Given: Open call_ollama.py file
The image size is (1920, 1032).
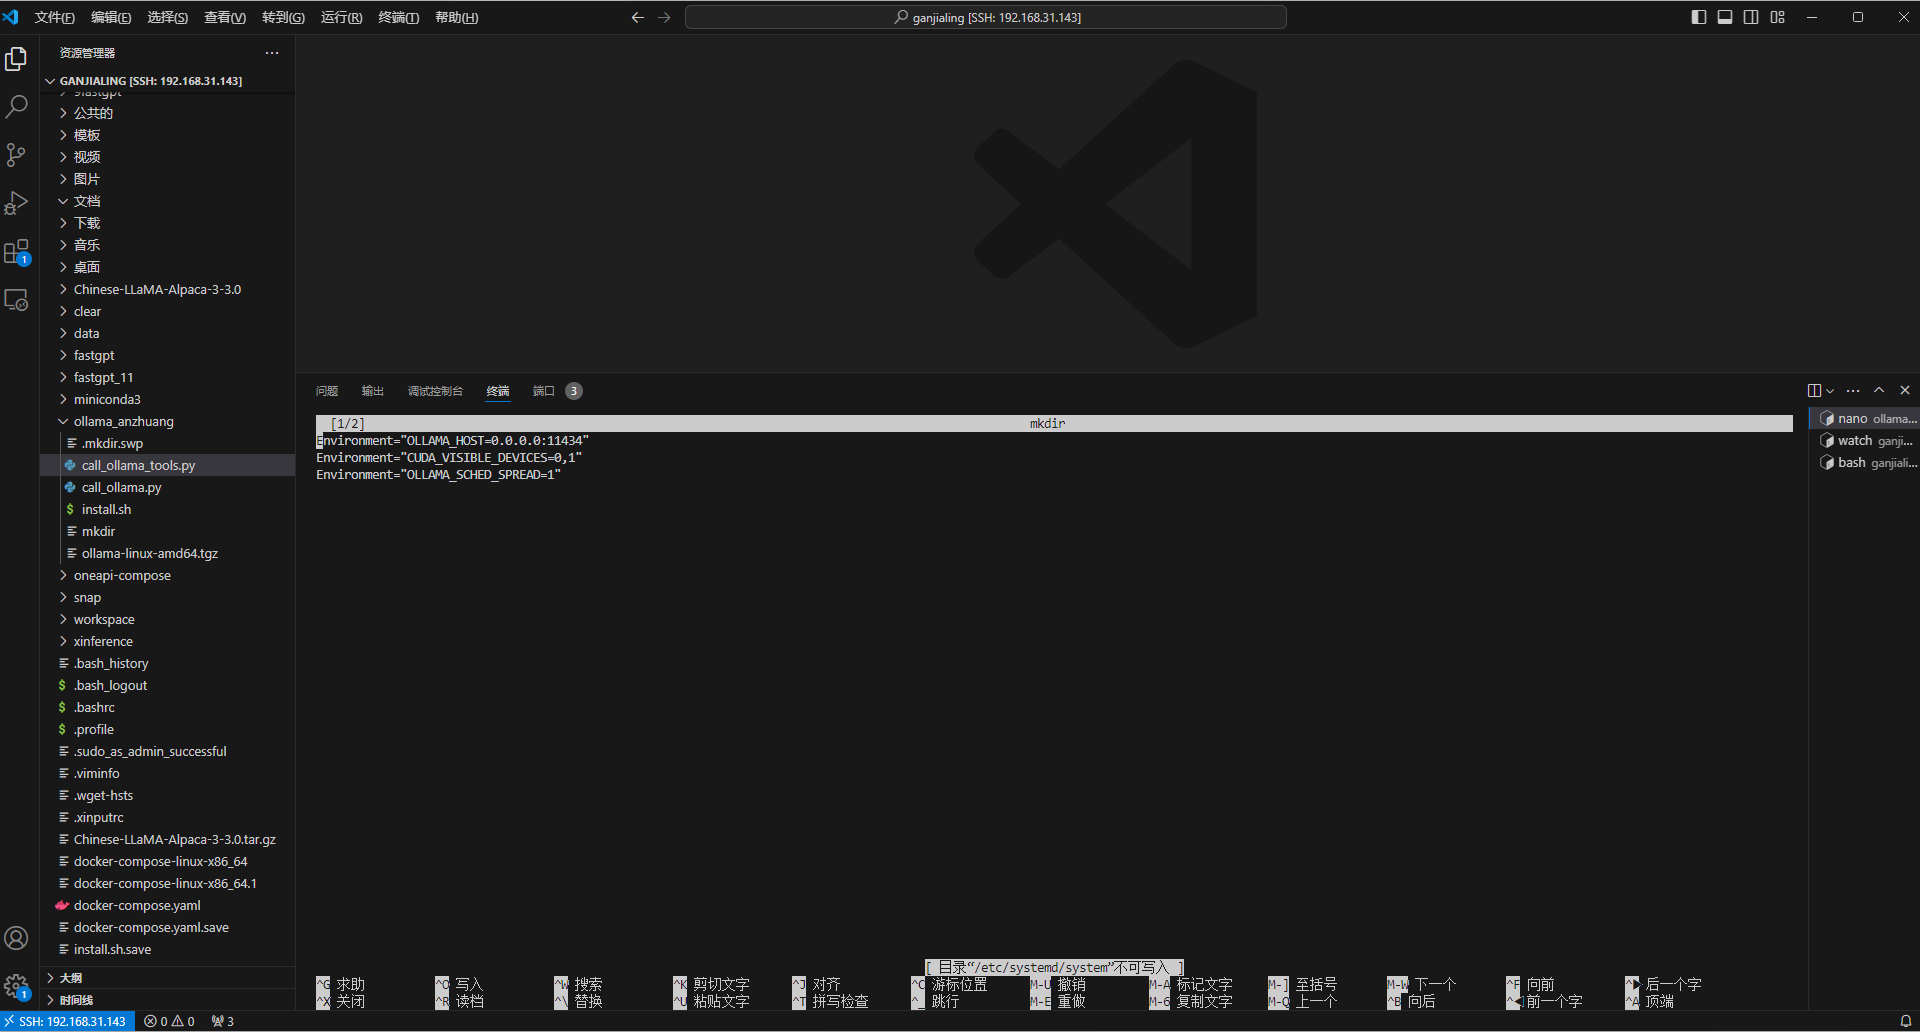Looking at the screenshot, I should tap(167, 487).
